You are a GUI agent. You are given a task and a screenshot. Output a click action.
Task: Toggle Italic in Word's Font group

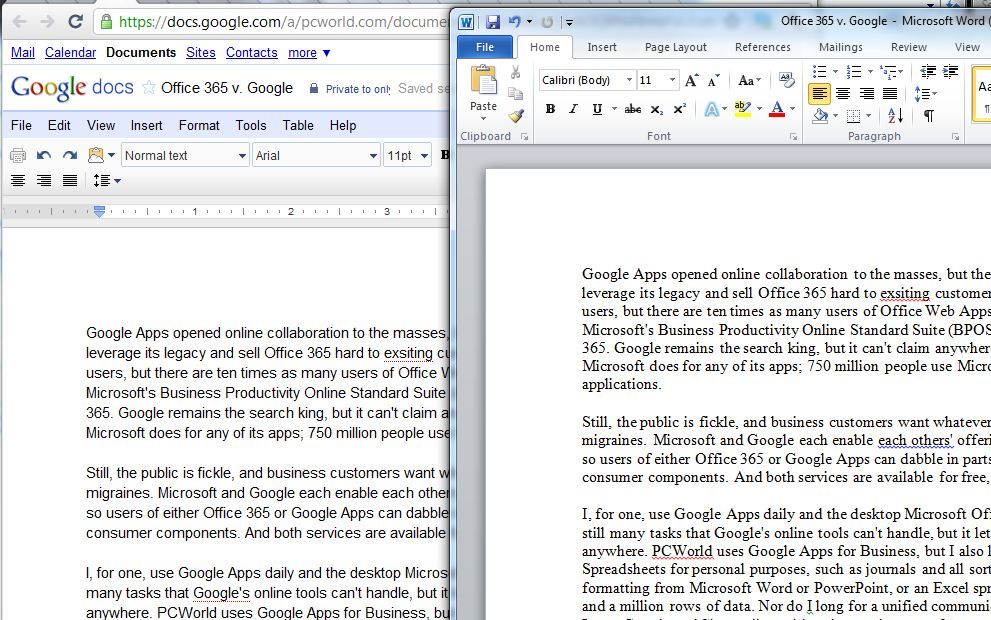[x=573, y=109]
